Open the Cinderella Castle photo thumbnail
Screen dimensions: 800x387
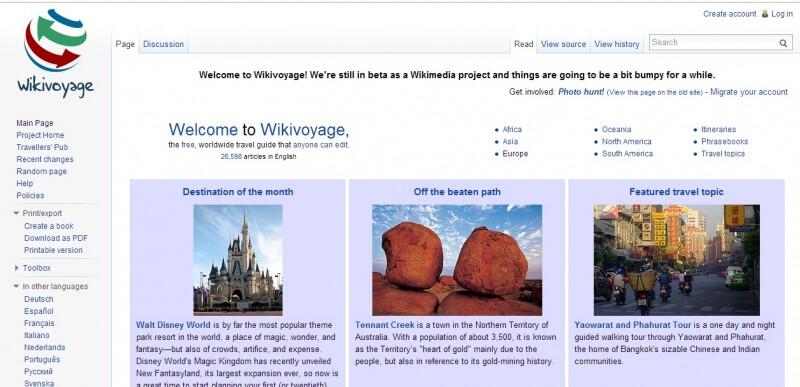click(x=238, y=260)
